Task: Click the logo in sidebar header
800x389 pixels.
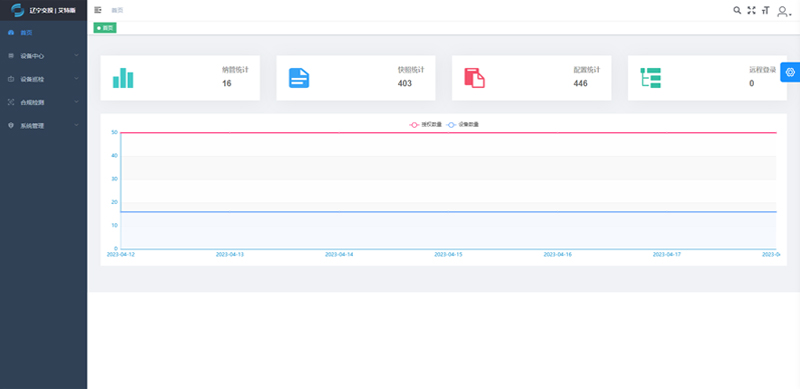Action: click(18, 10)
